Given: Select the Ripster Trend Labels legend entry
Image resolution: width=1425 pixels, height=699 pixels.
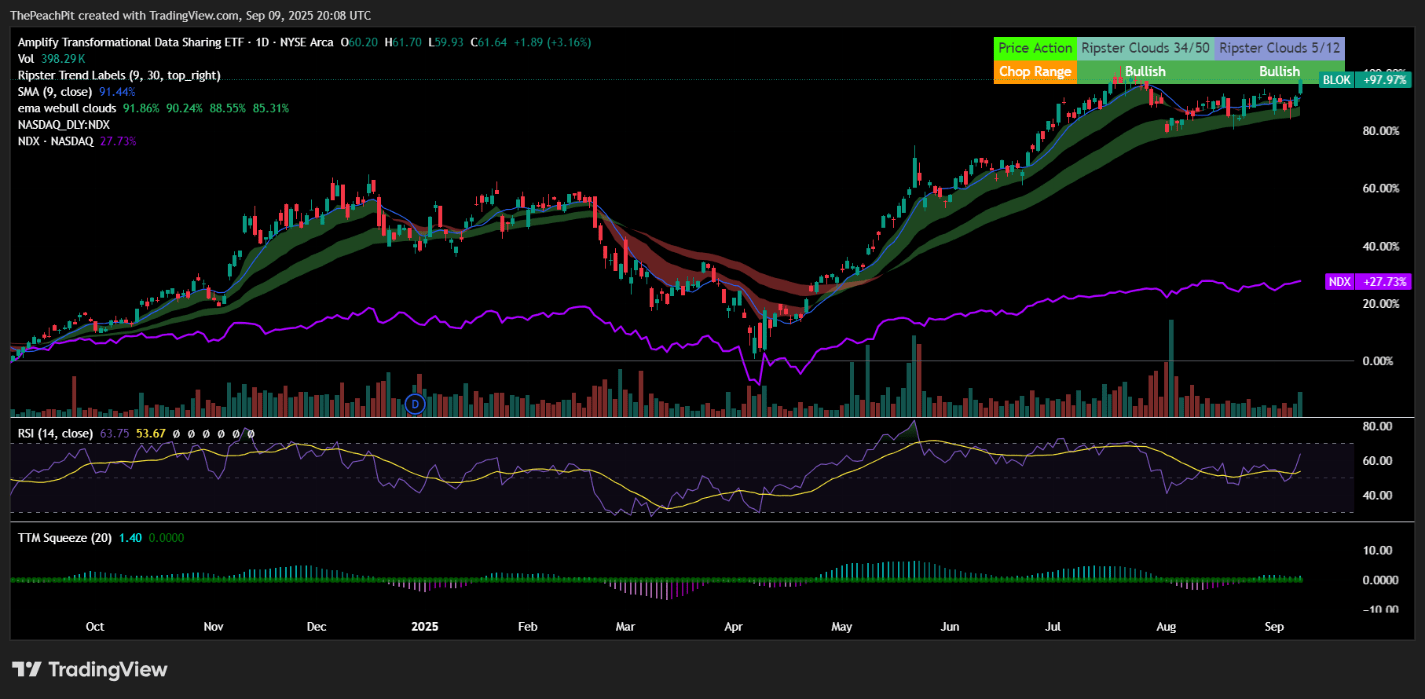Looking at the screenshot, I should click(x=119, y=75).
